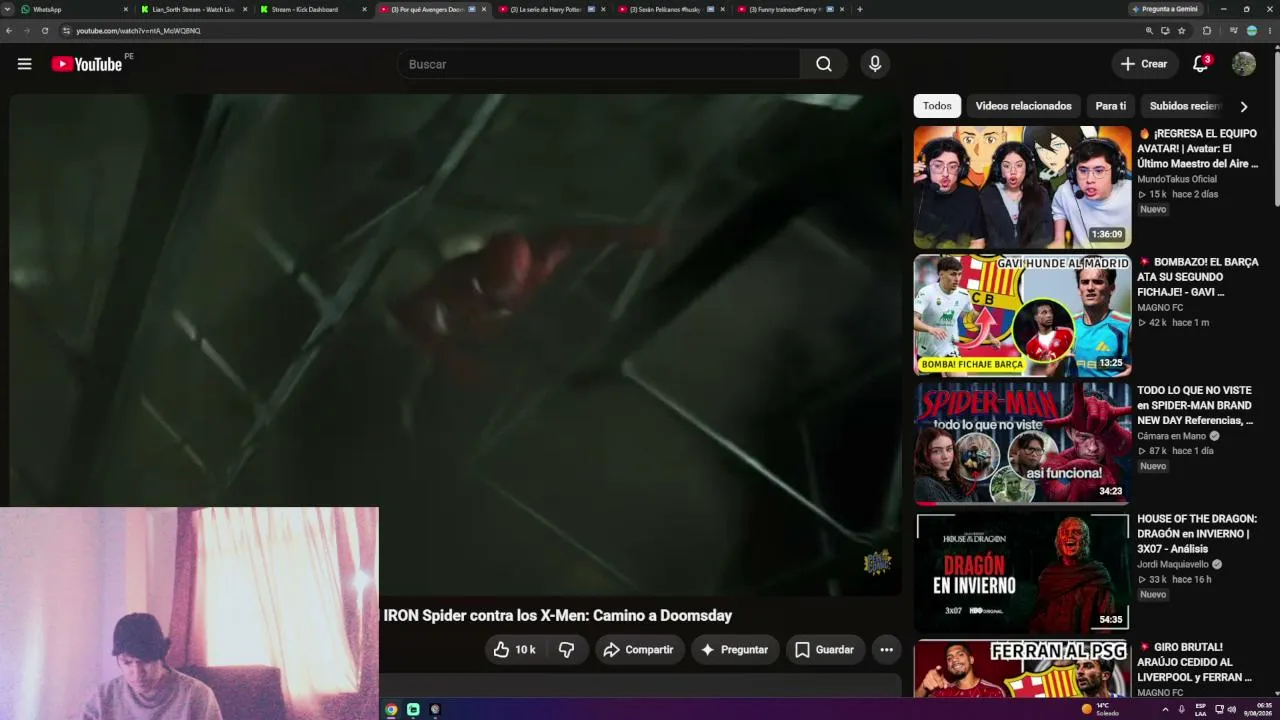Go to the YouTube home logo
The width and height of the screenshot is (1280, 720).
(87, 64)
